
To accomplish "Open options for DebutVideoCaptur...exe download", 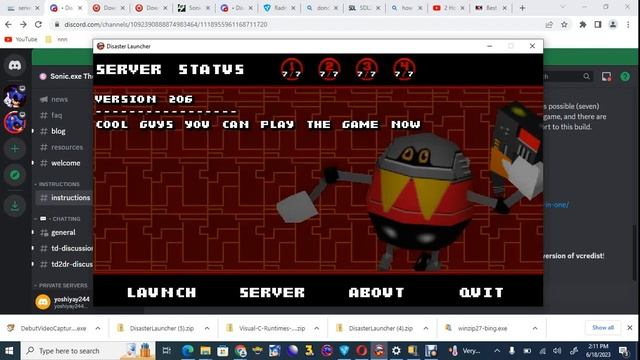I will [x=98, y=328].
